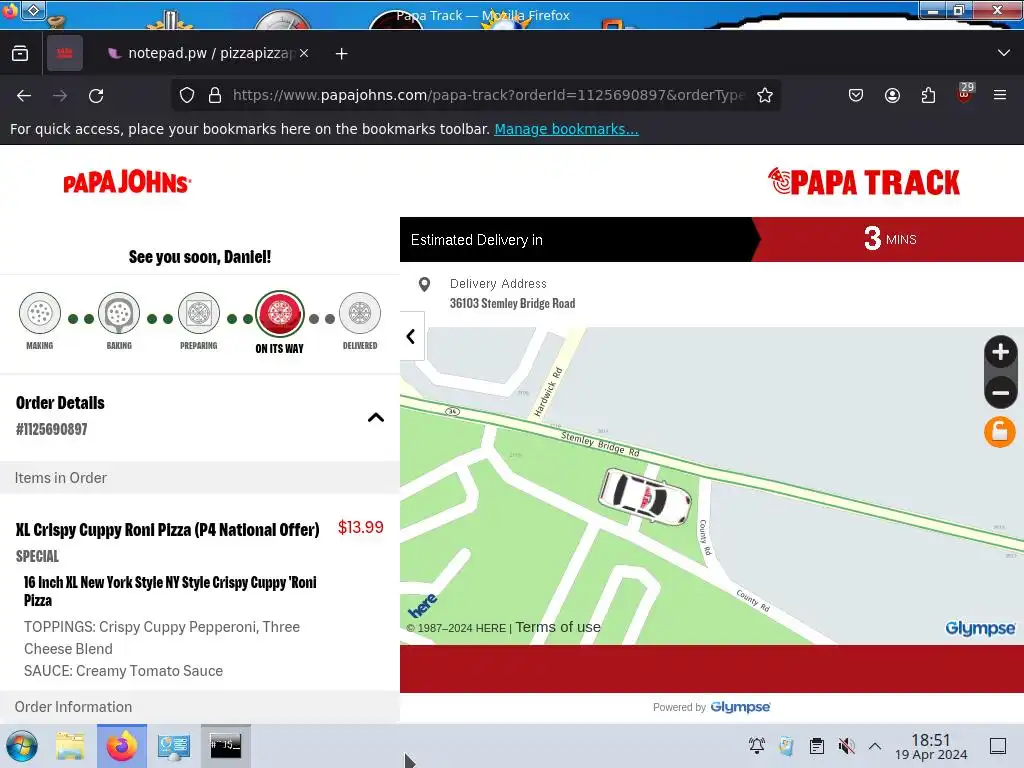Expand the hidden system tray icons arrow
The height and width of the screenshot is (768, 1024).
pos(875,746)
